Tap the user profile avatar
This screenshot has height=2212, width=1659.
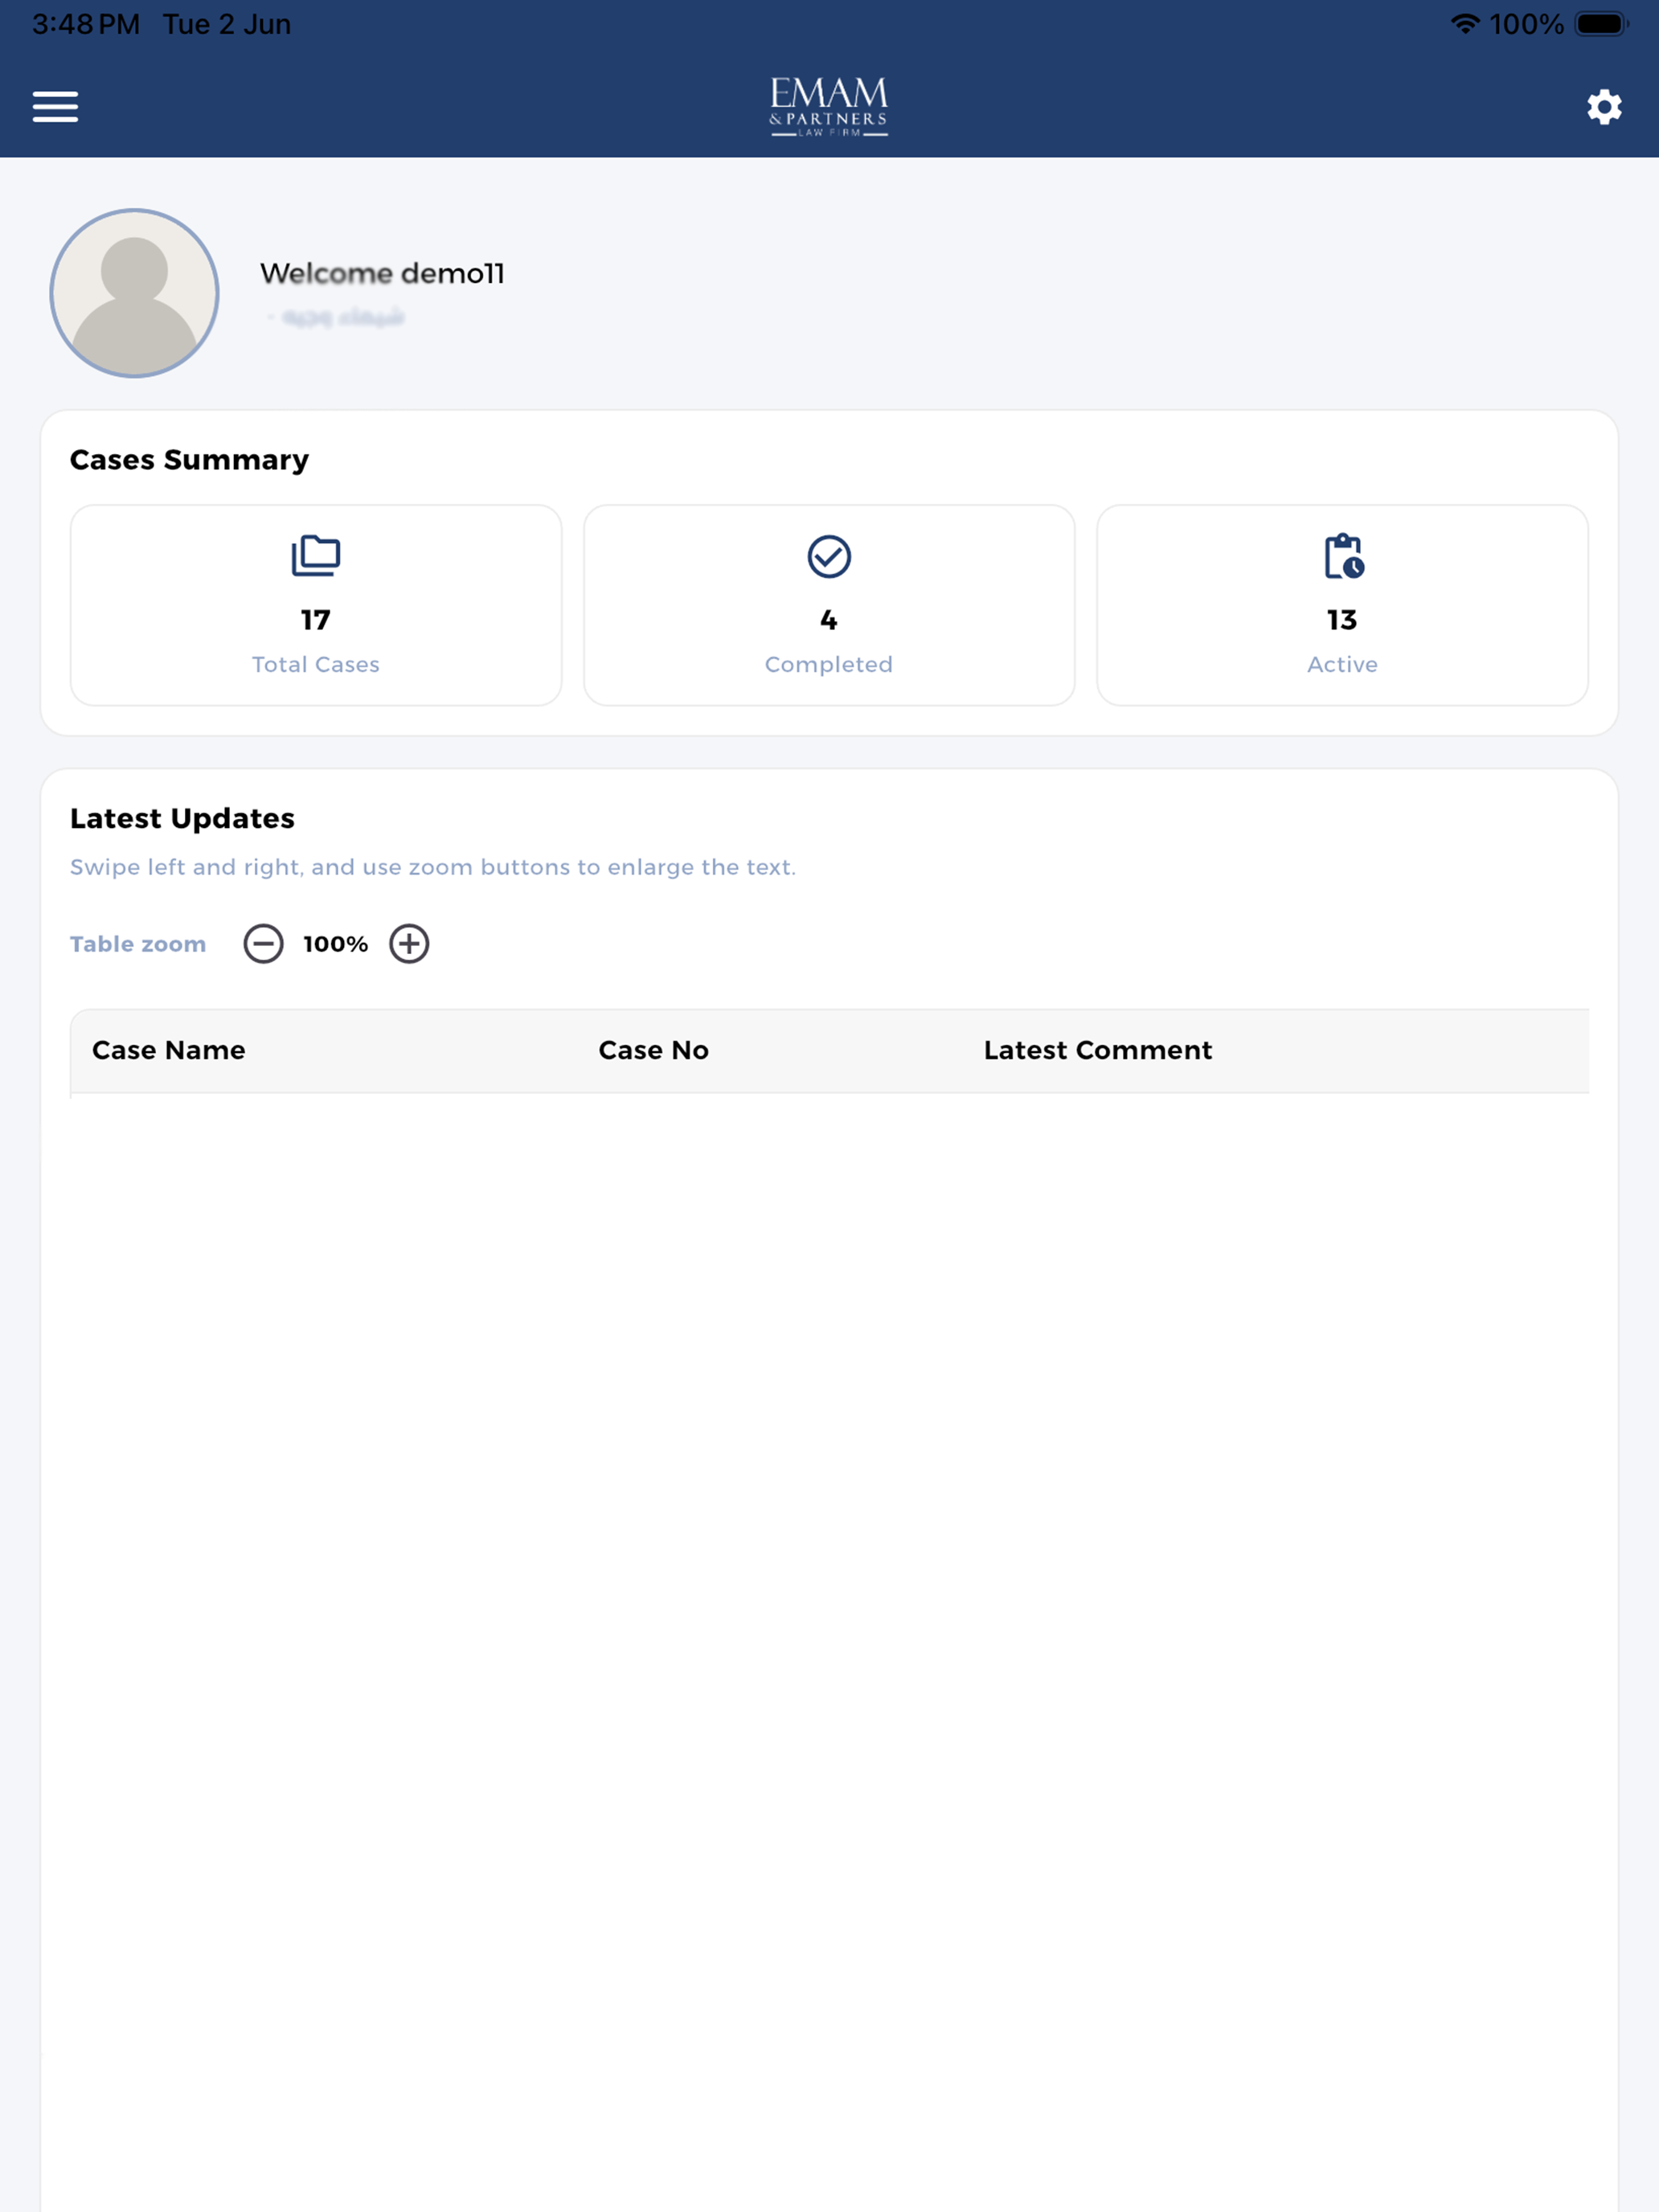134,293
